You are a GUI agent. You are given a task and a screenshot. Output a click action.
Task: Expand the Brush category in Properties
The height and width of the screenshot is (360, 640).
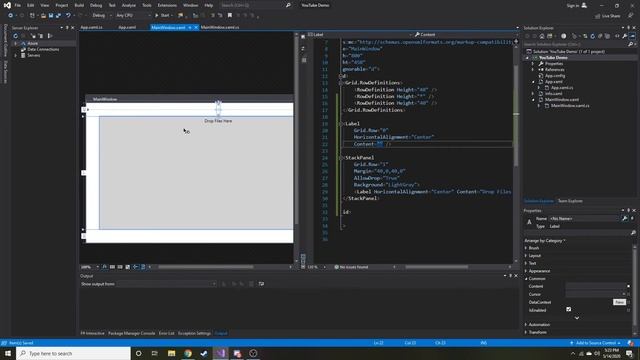click(x=526, y=248)
